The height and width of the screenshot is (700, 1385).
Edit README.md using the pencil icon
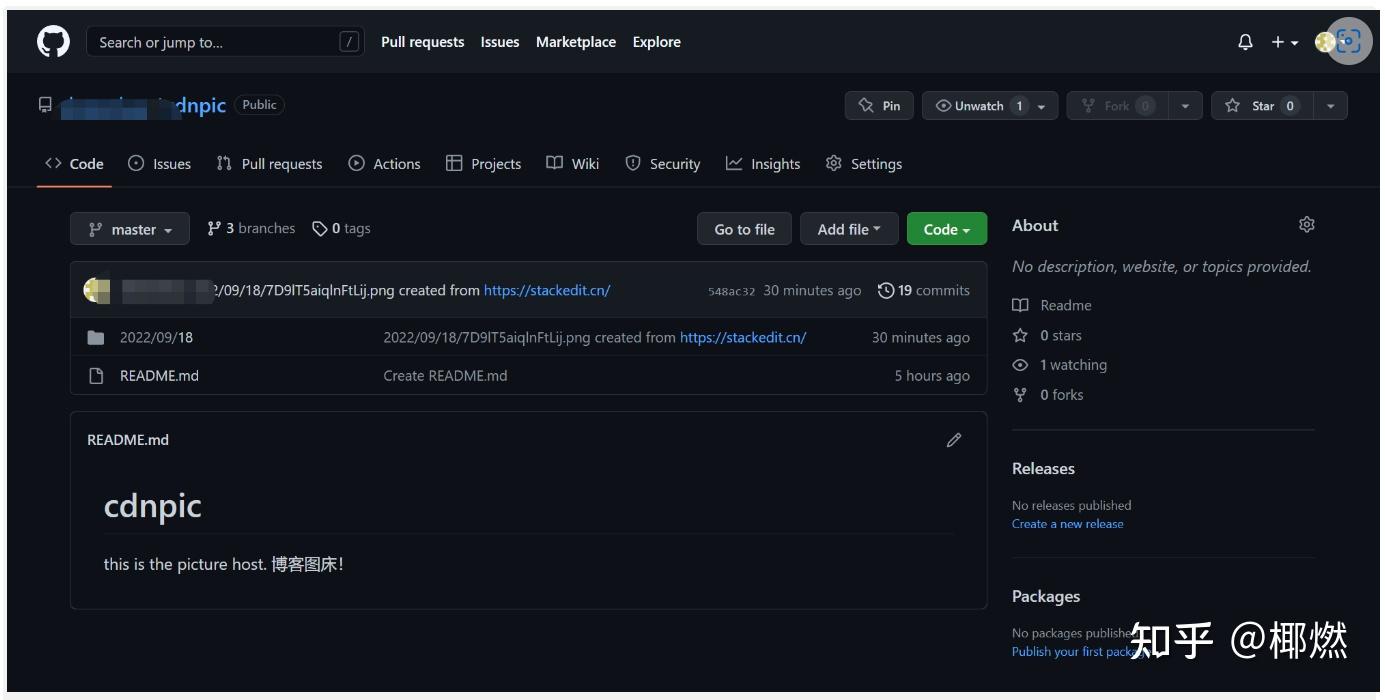point(953,439)
